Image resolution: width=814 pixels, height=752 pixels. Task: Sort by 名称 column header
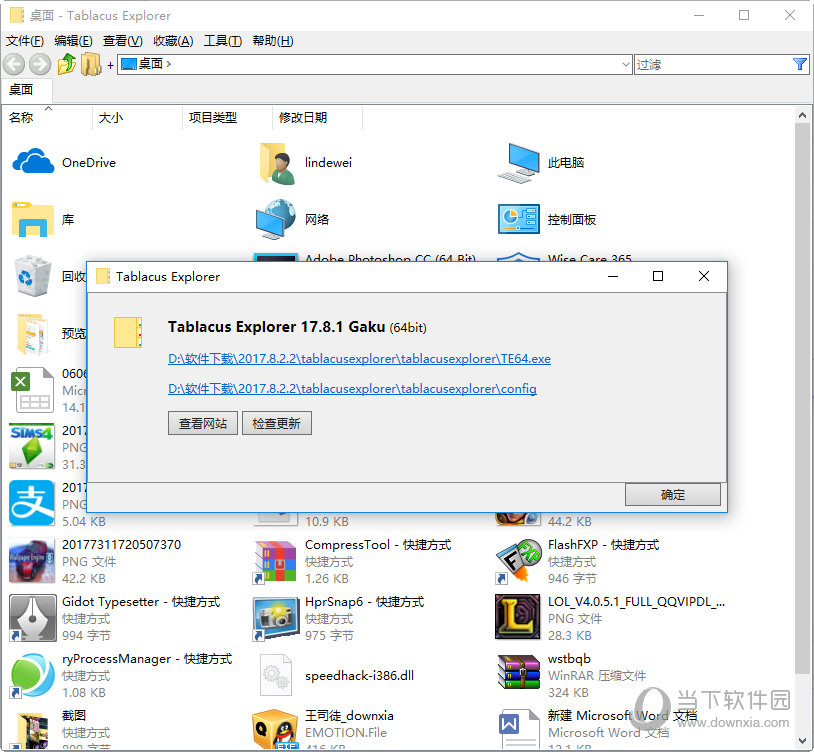(x=21, y=117)
